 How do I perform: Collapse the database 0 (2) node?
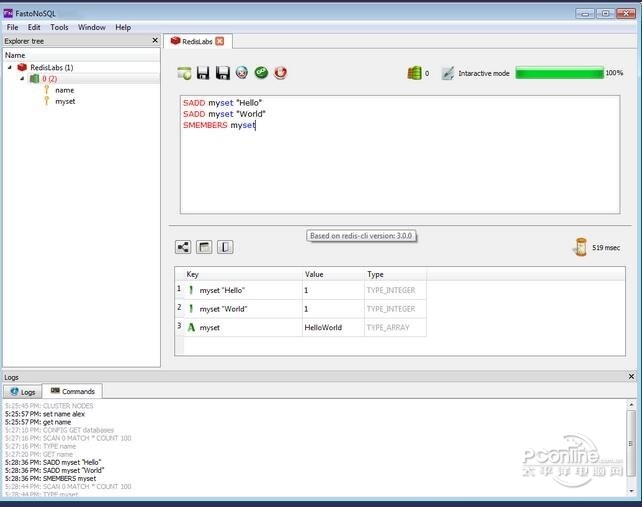pos(23,79)
